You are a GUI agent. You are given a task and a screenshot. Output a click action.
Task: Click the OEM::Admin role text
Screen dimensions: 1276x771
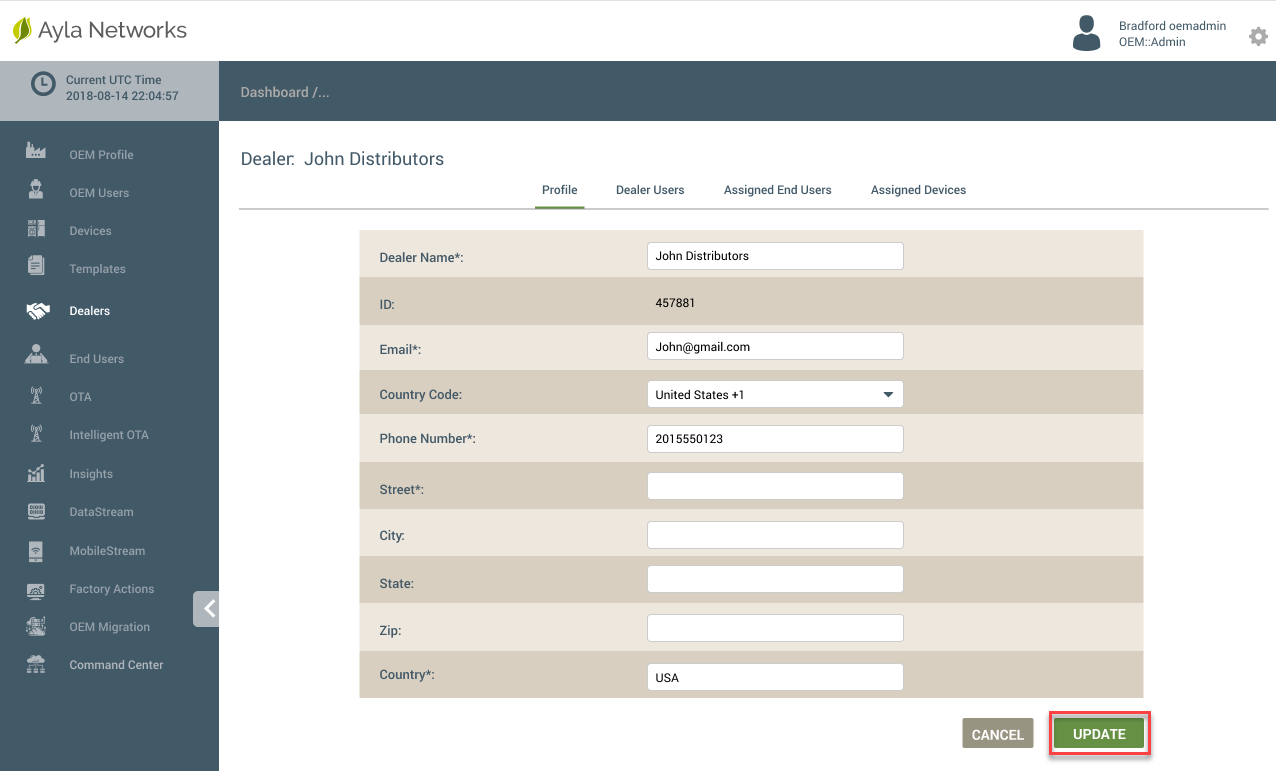(1152, 43)
